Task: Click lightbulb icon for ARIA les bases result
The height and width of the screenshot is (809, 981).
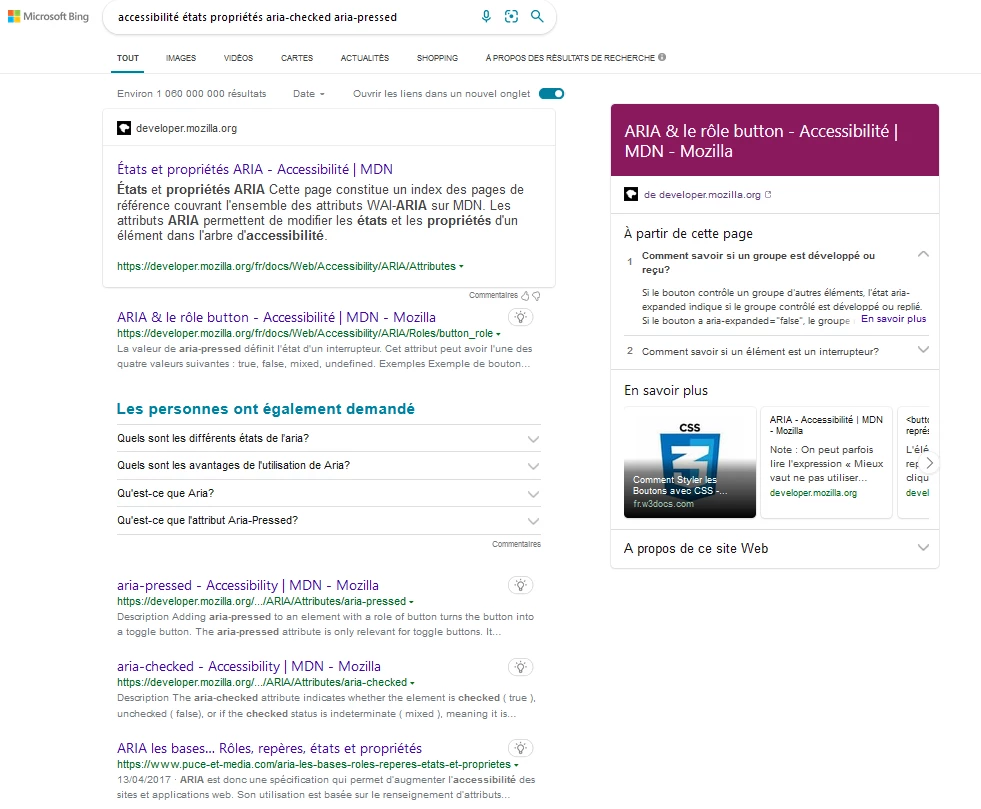Action: 521,748
